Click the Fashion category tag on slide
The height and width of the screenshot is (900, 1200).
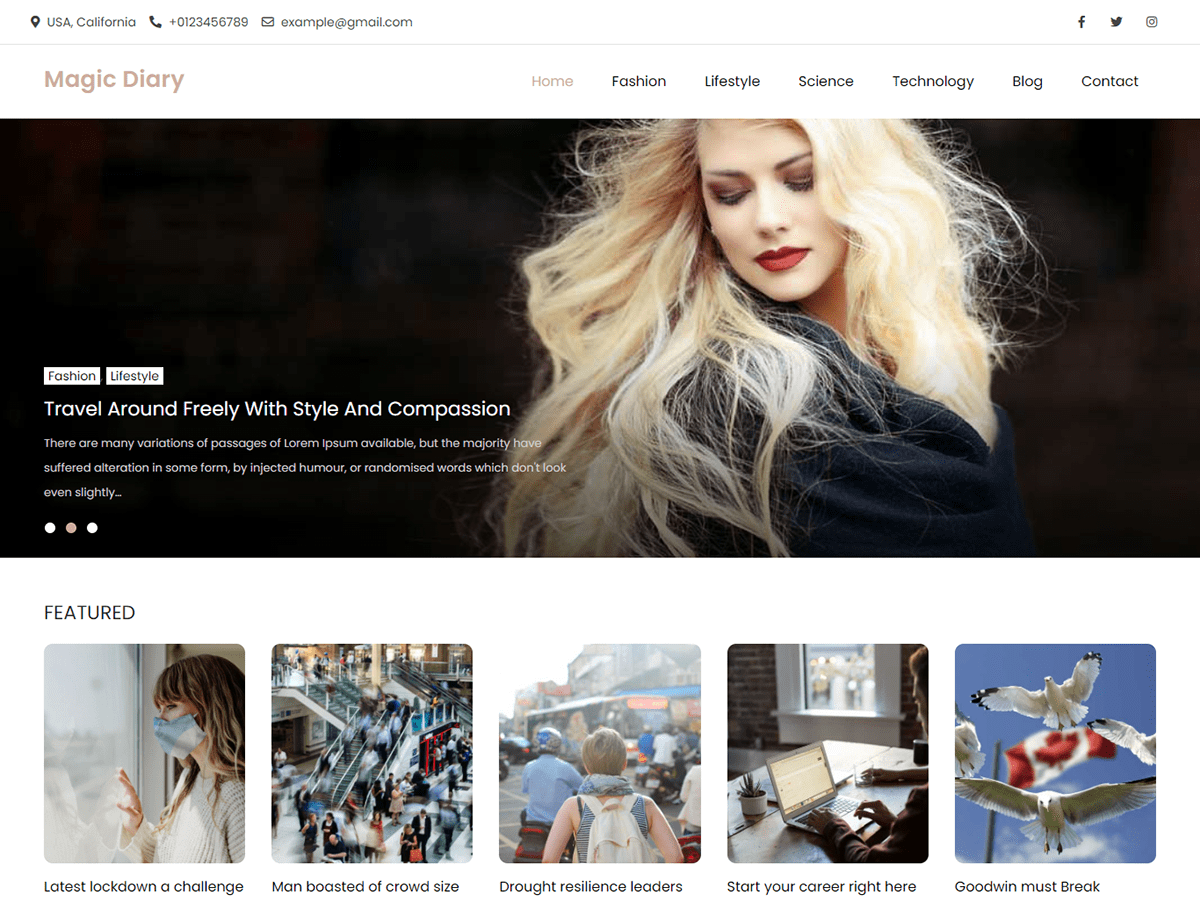coord(72,376)
